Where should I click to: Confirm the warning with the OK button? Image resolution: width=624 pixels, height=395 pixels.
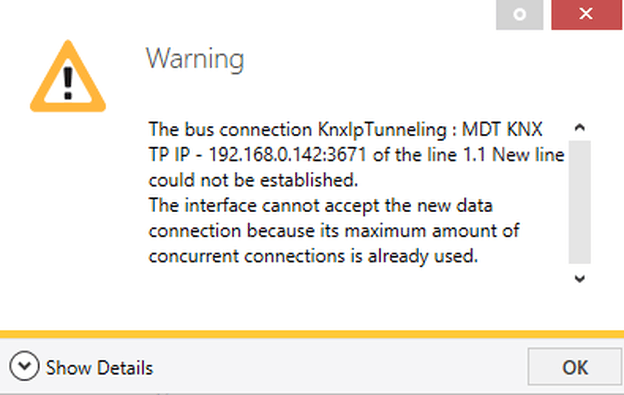point(575,367)
